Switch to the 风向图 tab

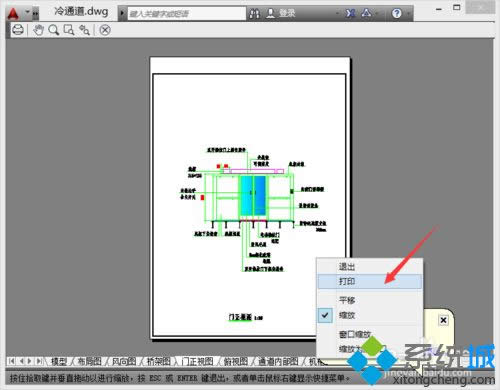pos(124,361)
